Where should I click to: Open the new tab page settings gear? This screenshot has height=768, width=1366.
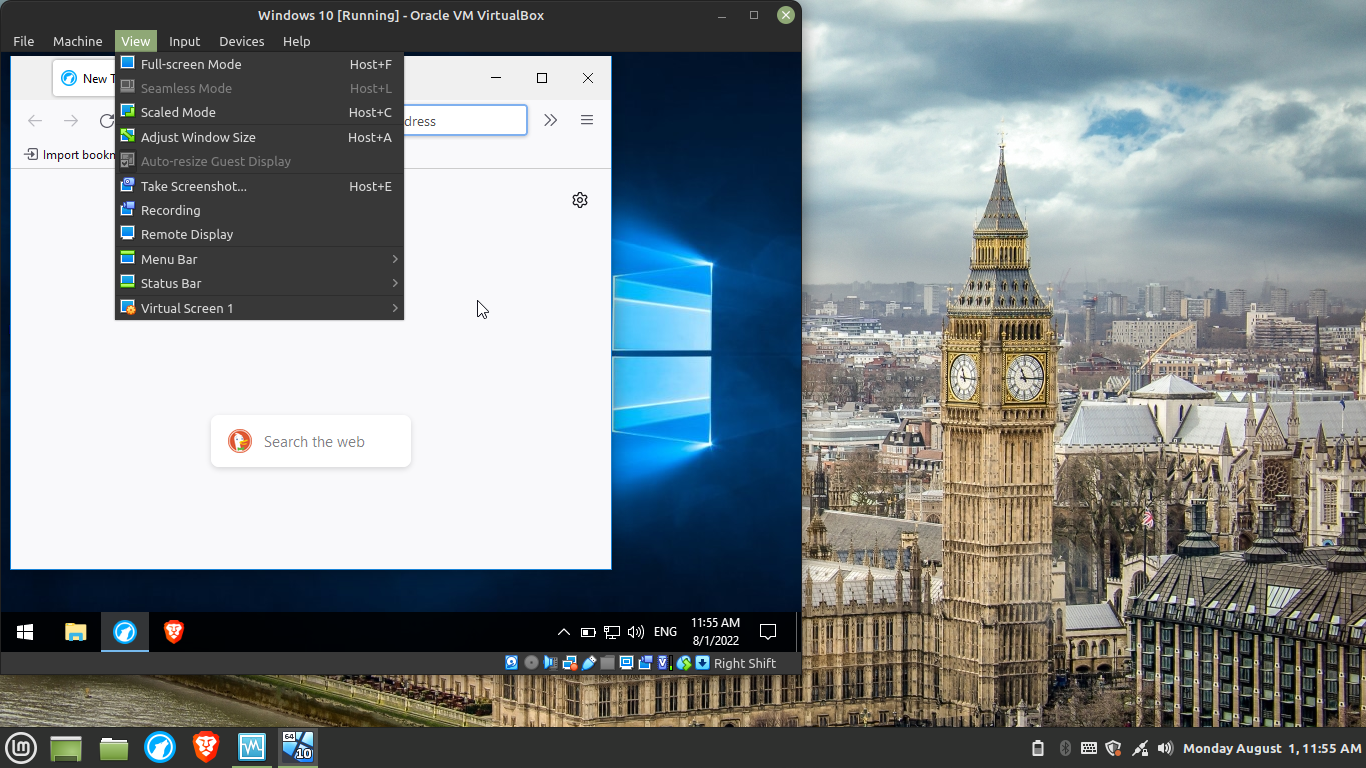click(580, 199)
